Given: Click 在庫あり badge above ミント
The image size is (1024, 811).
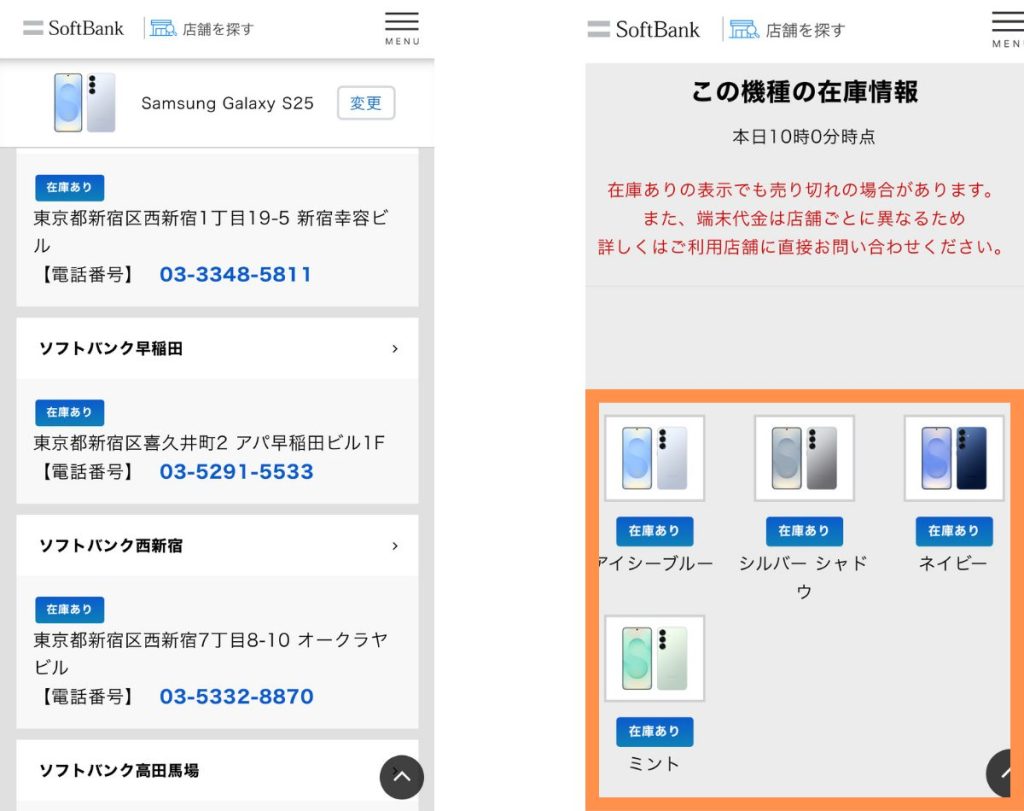Looking at the screenshot, I should click(x=654, y=731).
